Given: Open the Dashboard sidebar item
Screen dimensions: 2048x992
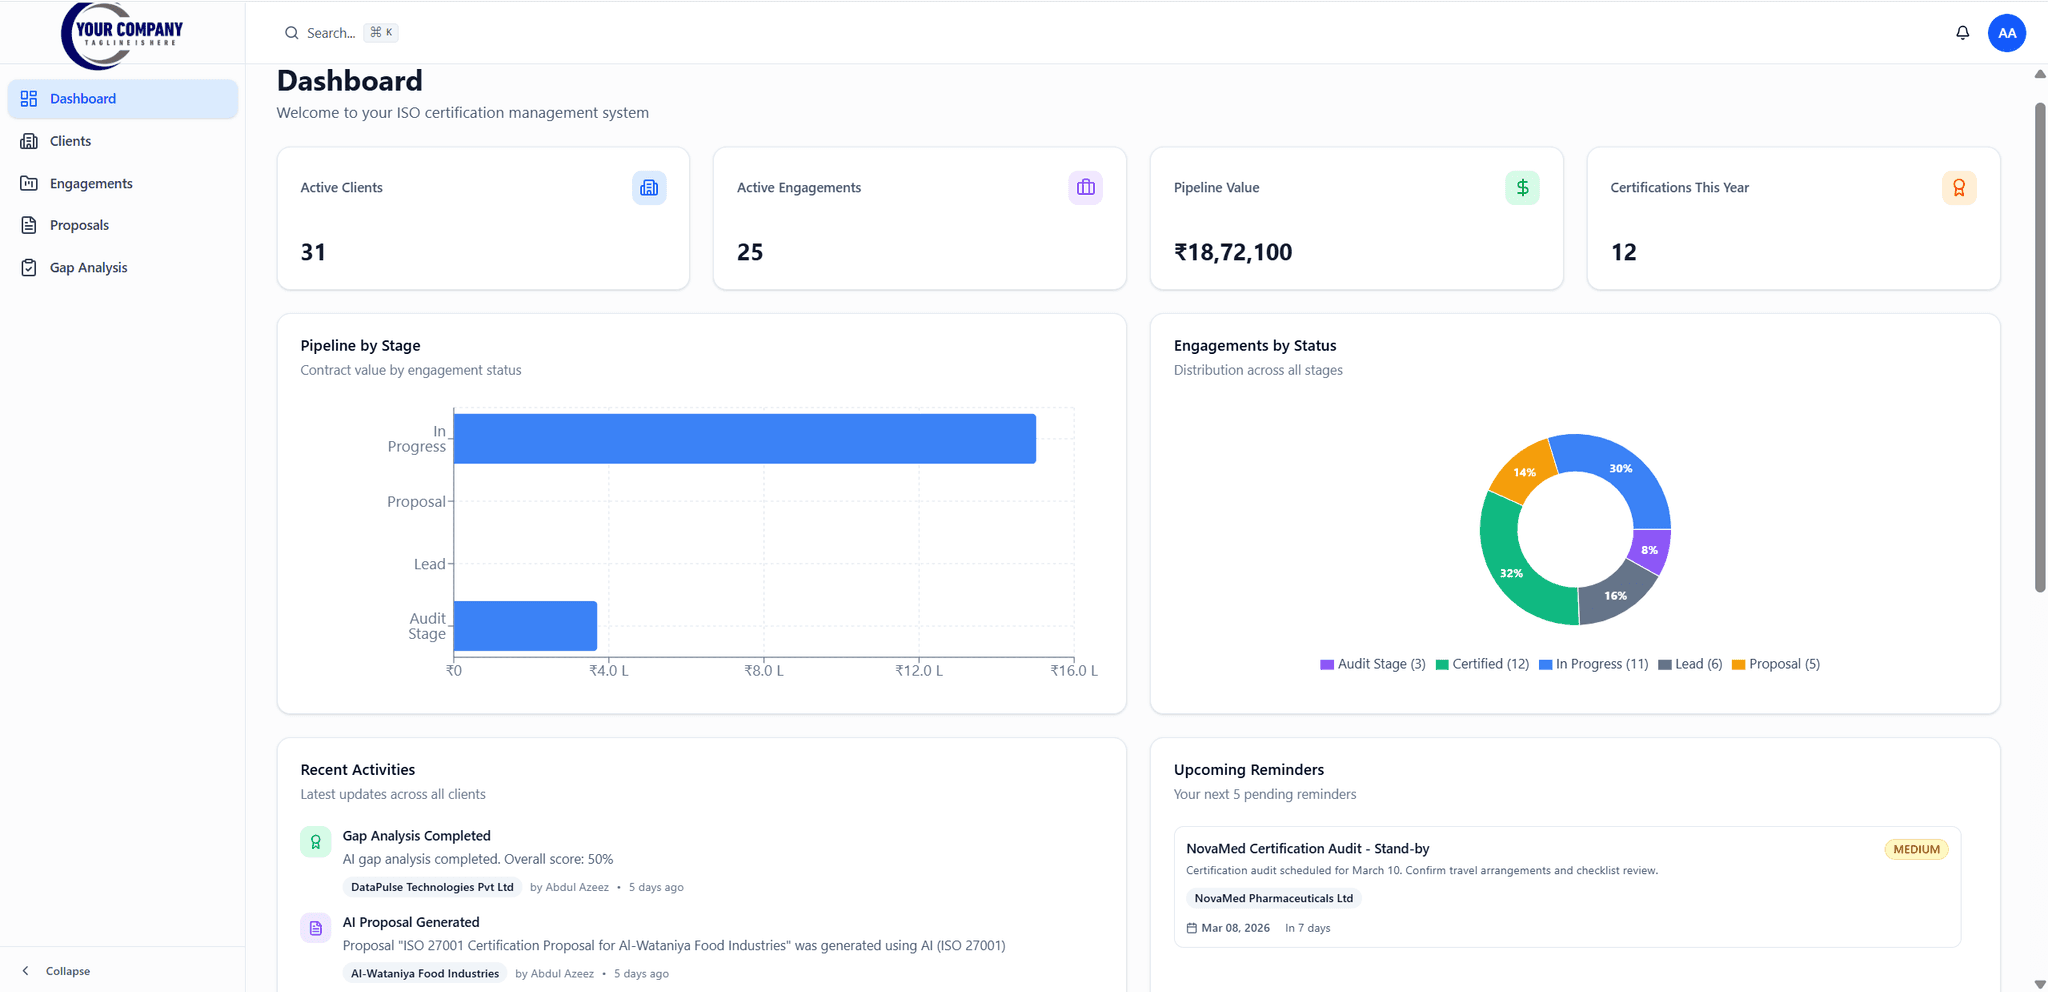Looking at the screenshot, I should 122,99.
